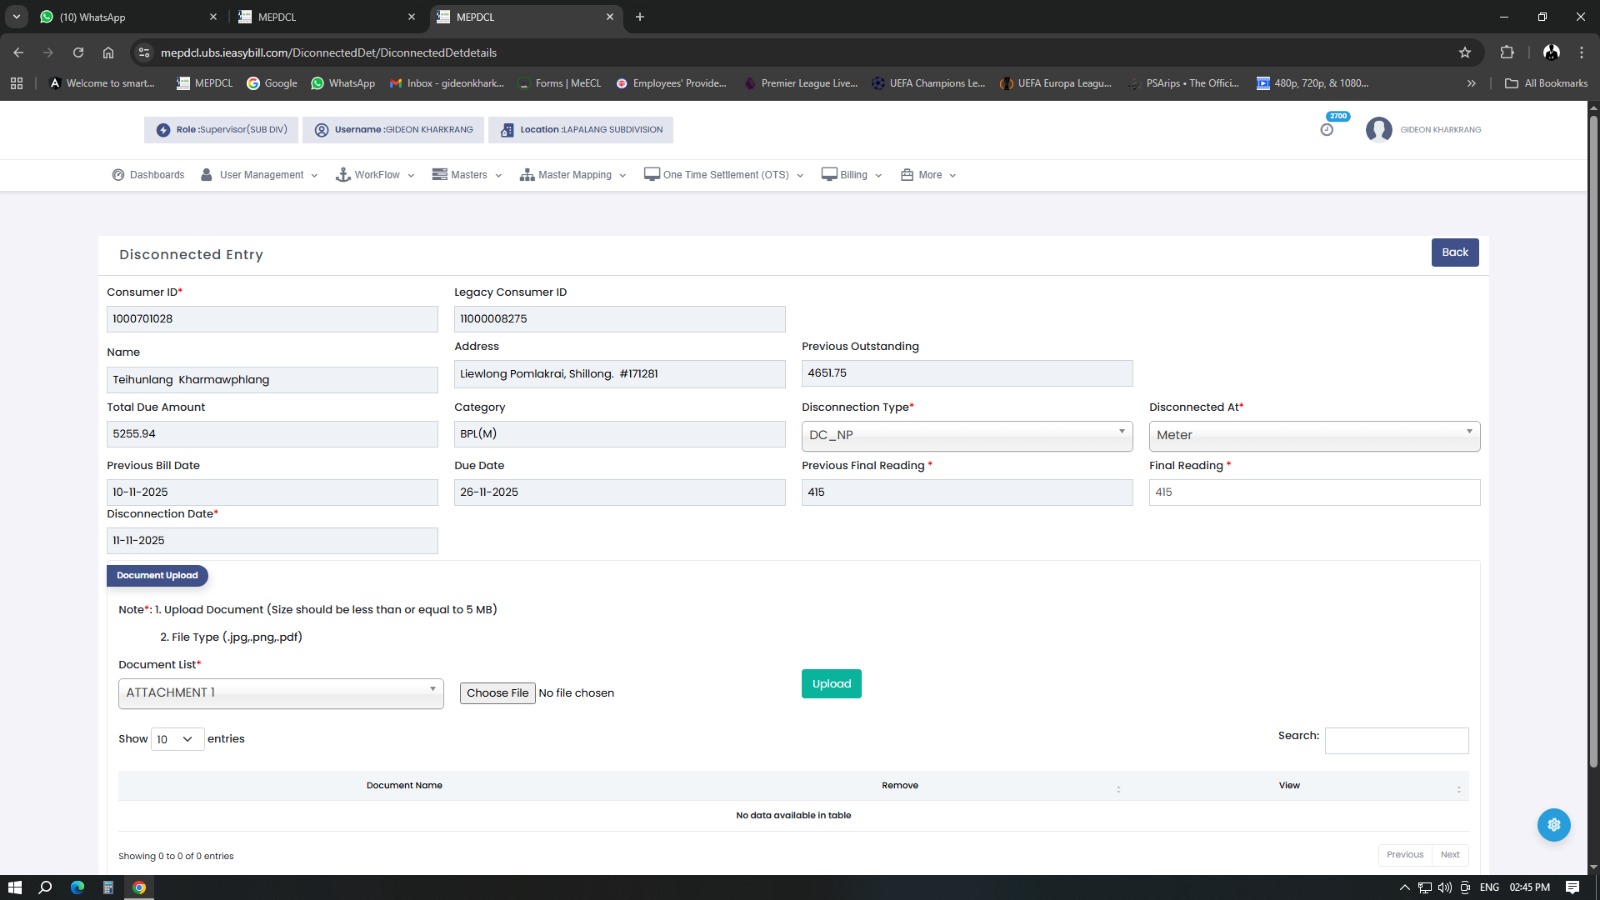Switch to the WhatsApp browser tab
This screenshot has height=900, width=1600.
pyautogui.click(x=125, y=17)
